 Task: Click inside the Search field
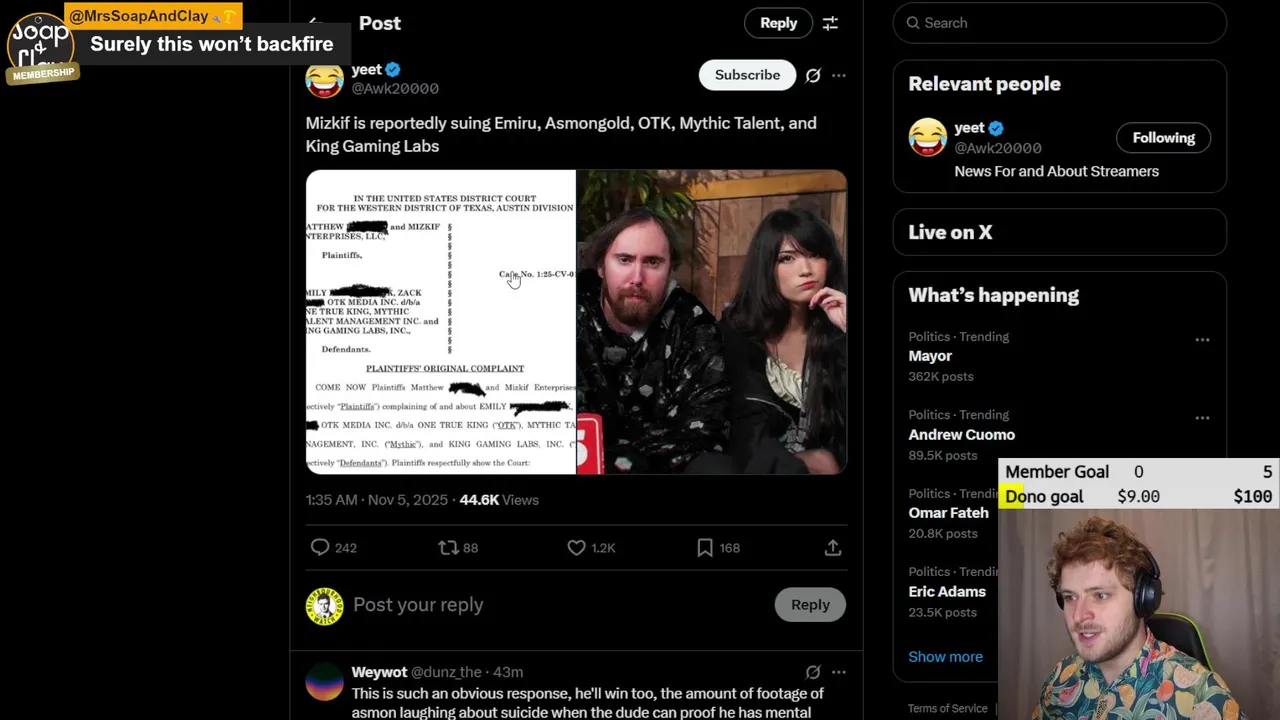[1059, 22]
